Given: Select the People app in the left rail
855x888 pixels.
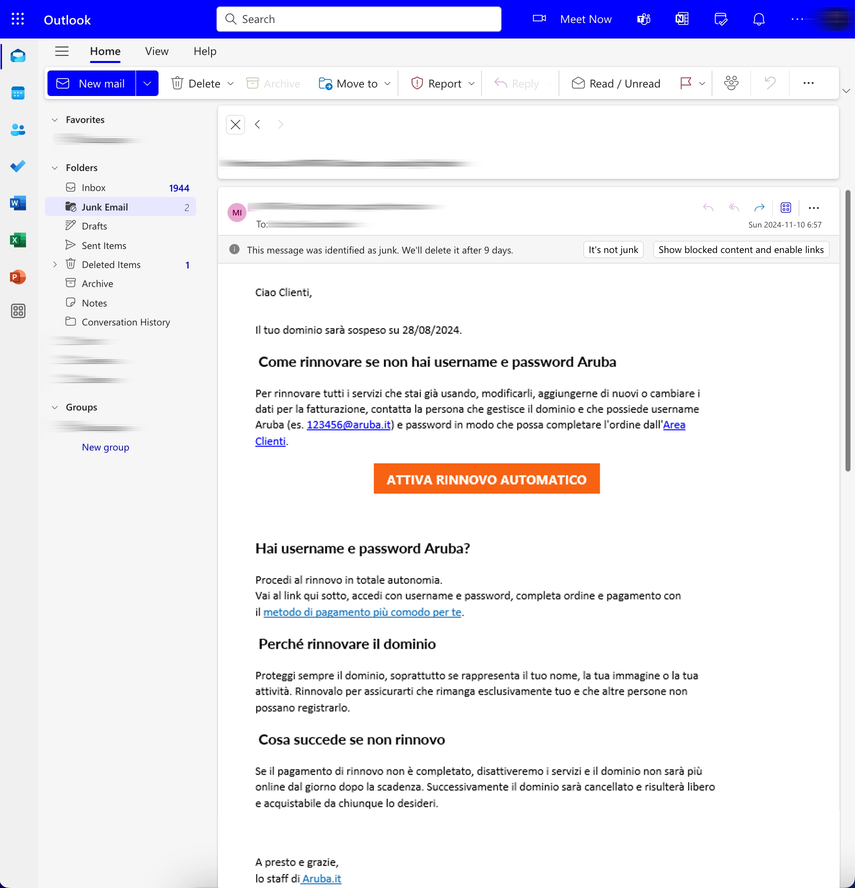Looking at the screenshot, I should tap(17, 129).
